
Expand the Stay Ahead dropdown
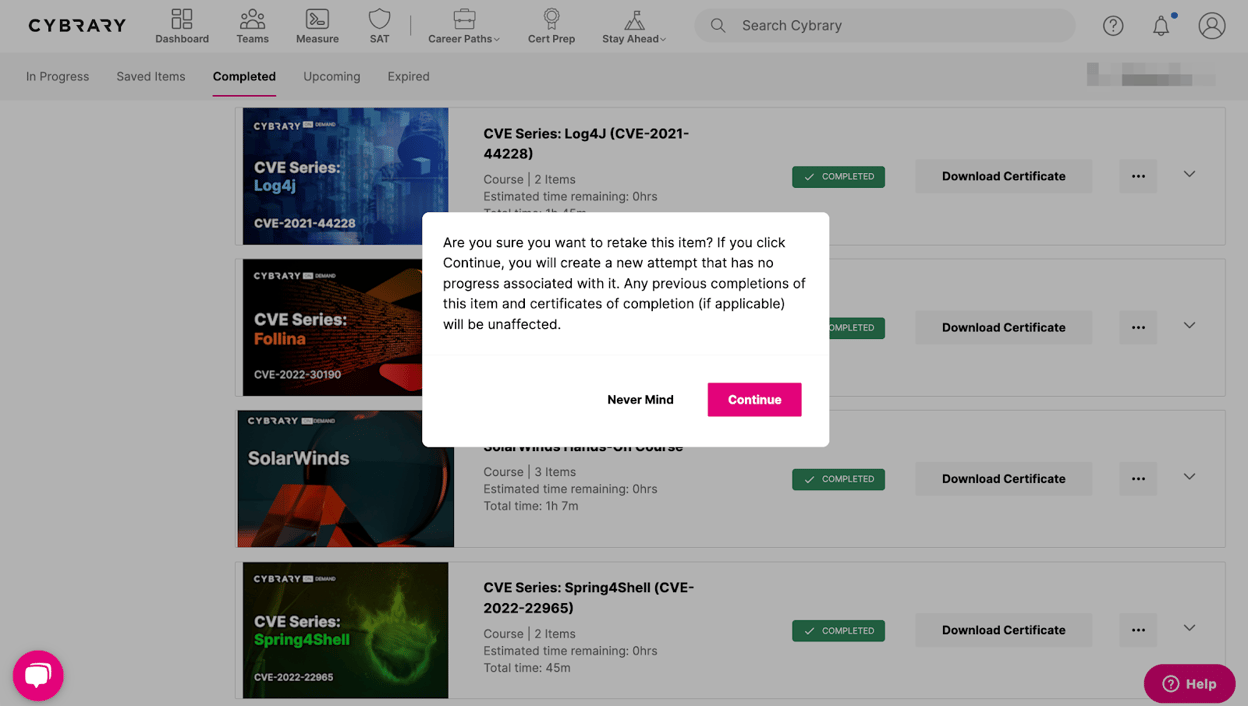(634, 26)
